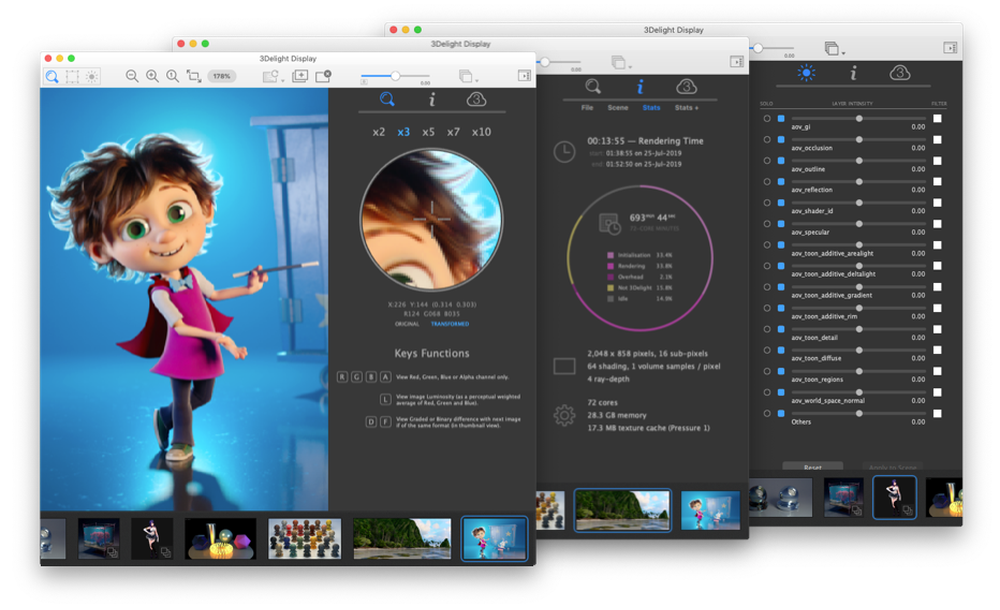This screenshot has height=610, width=1000.
Task: Check the filter box for aov_specular
Action: pos(938,224)
